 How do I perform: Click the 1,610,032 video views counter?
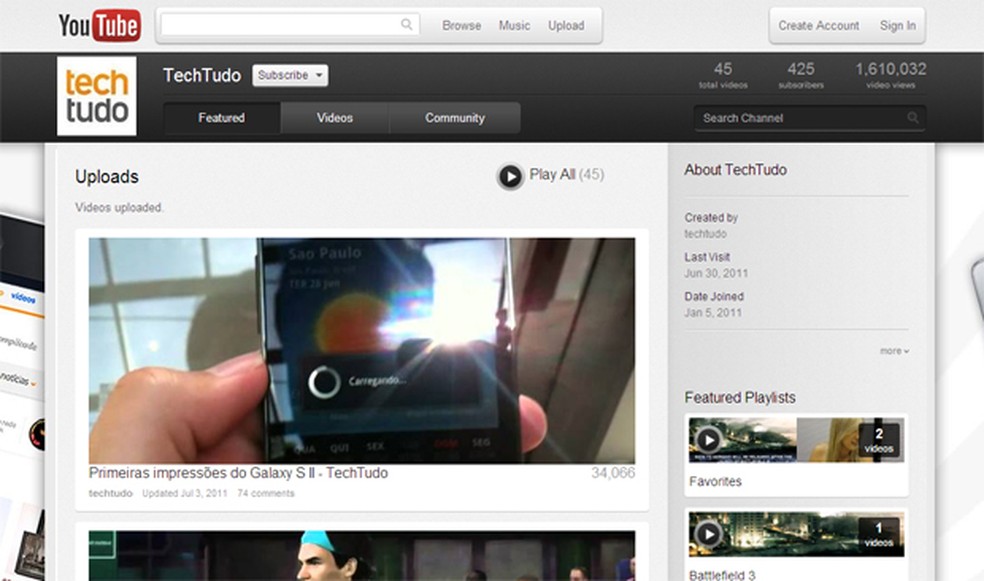[x=890, y=75]
